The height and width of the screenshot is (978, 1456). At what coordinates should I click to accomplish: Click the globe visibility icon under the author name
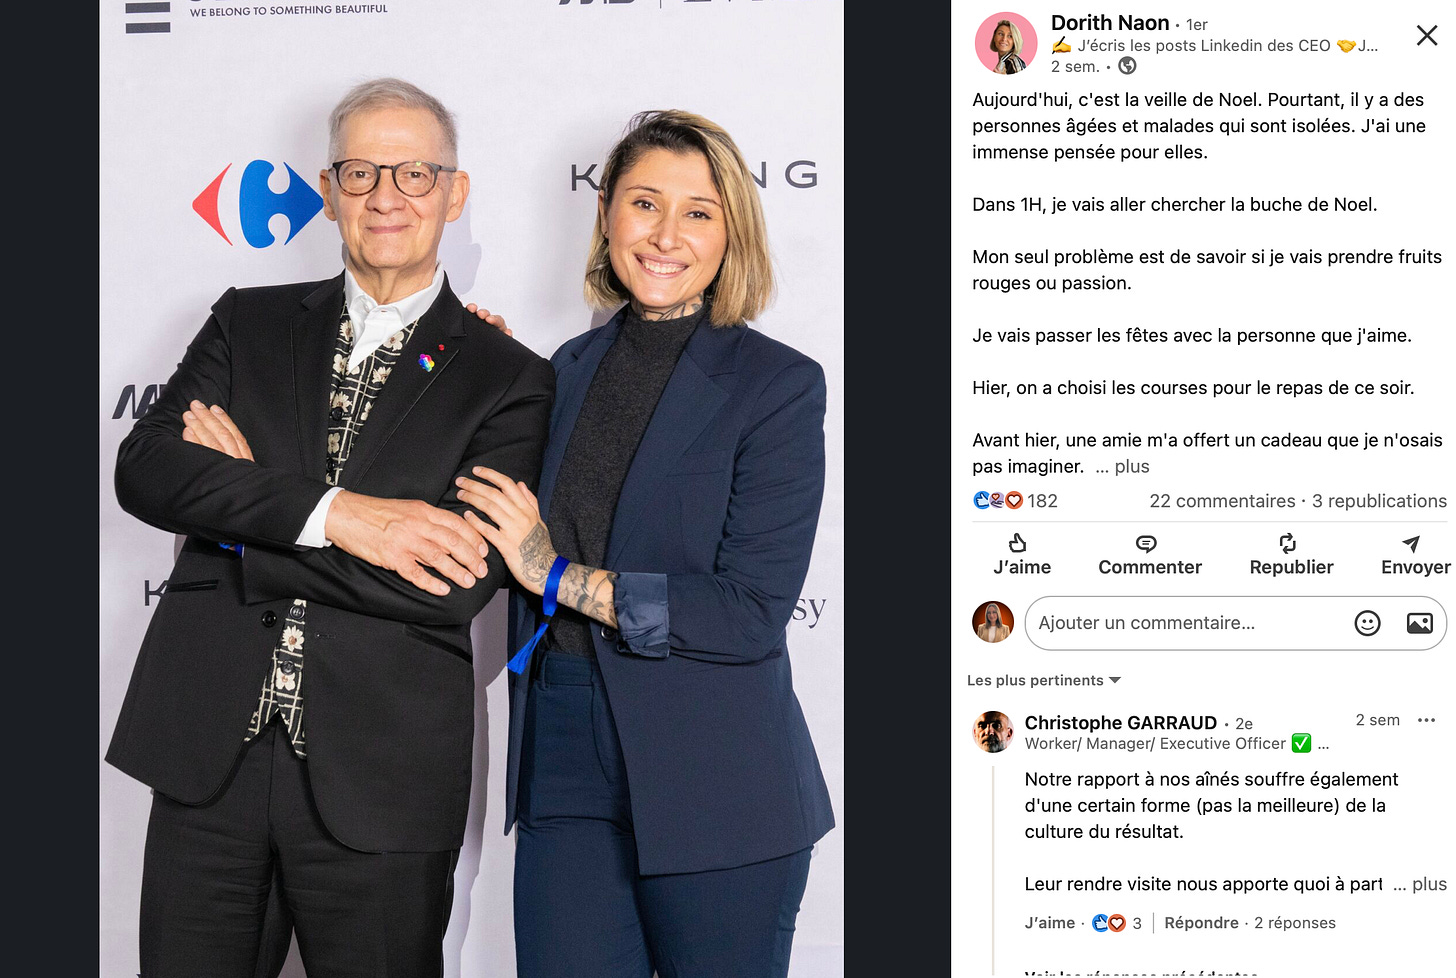point(1127,66)
